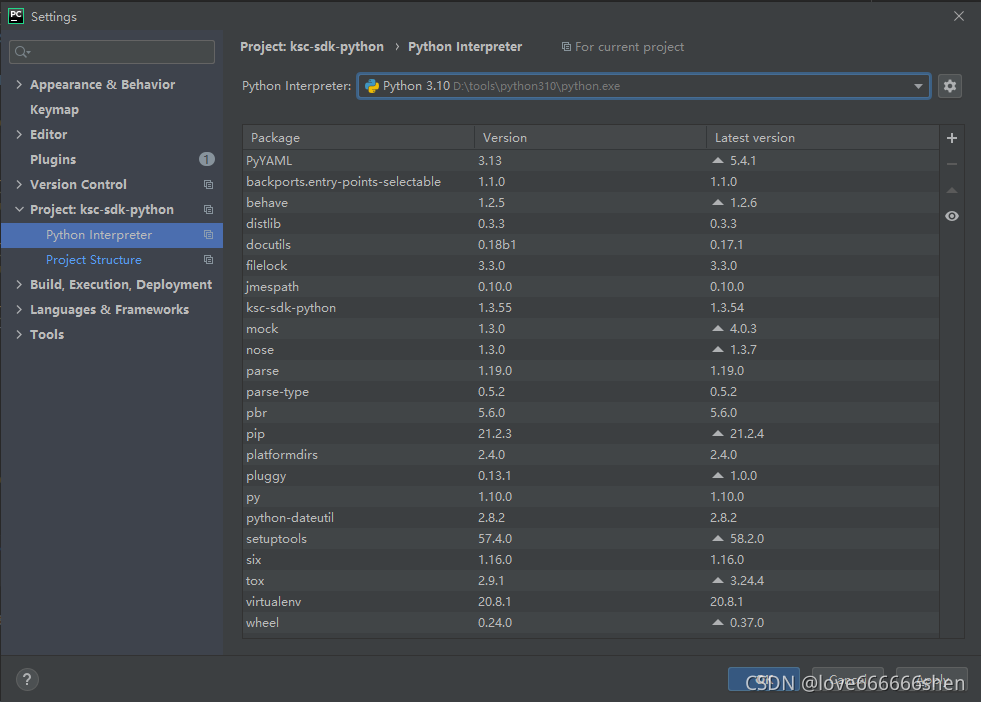This screenshot has height=702, width=981.
Task: Click the Install package plus icon
Action: 951,137
